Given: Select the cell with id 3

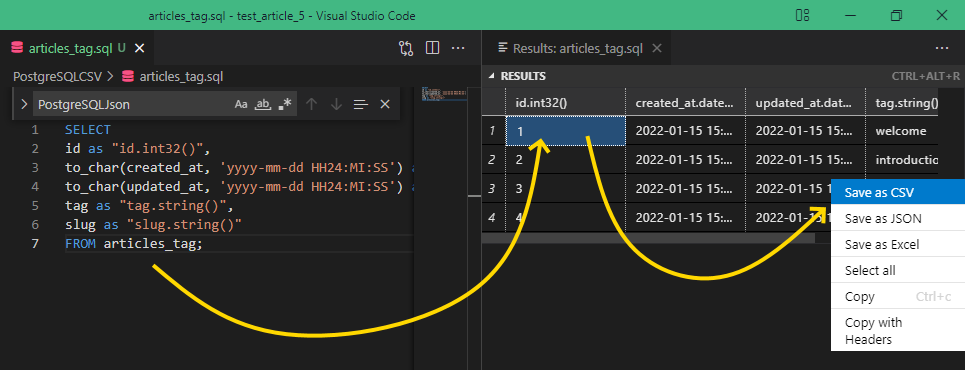Looking at the screenshot, I should 565,188.
